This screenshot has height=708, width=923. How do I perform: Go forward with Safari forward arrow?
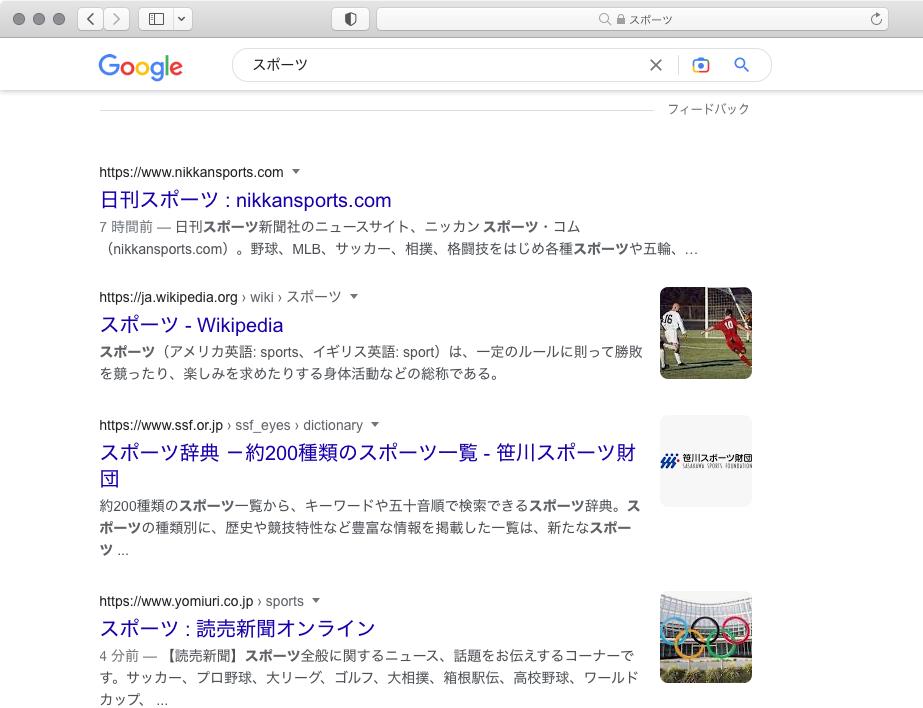(x=117, y=19)
